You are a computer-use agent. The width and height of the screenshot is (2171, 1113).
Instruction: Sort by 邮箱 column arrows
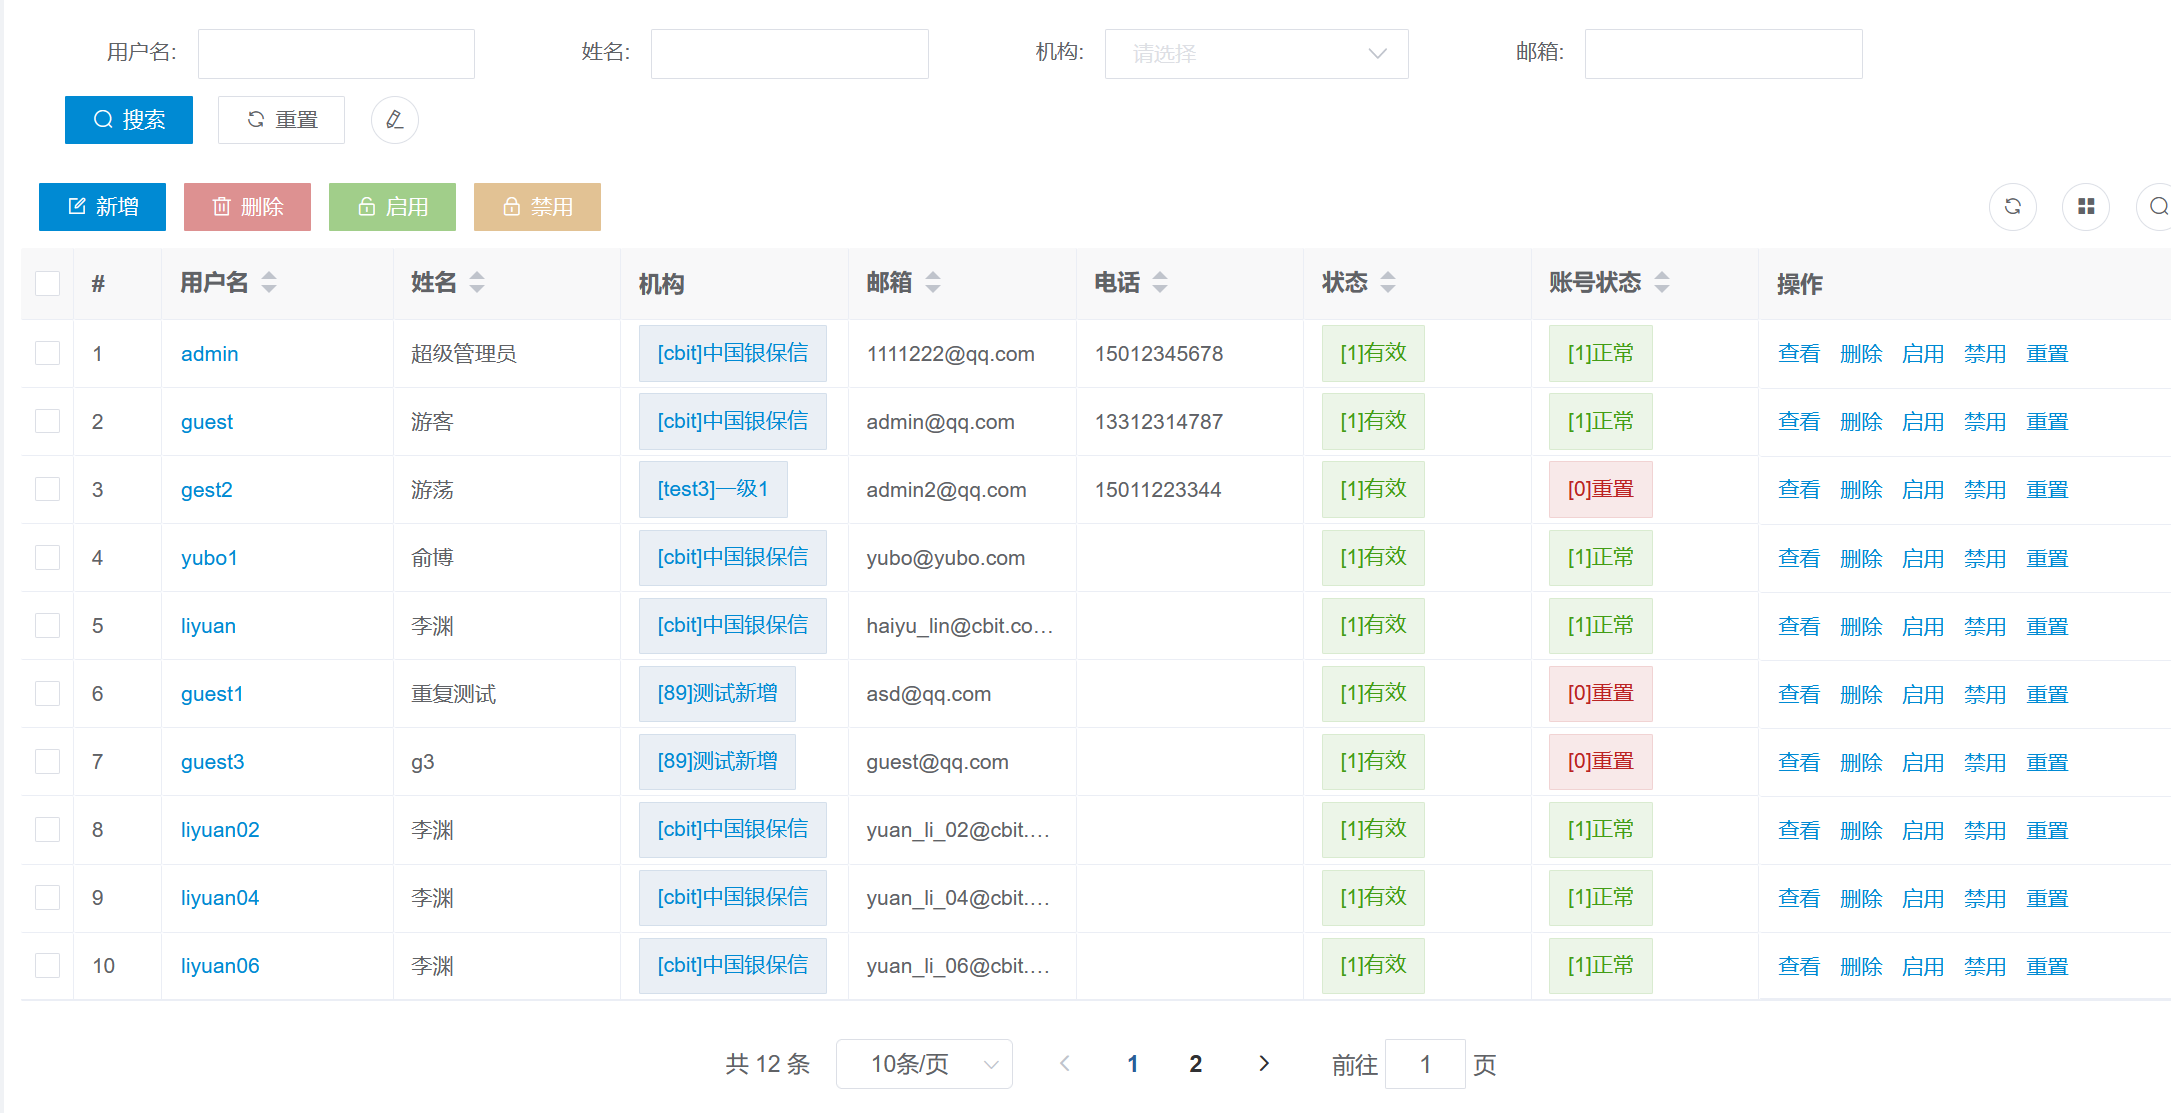tap(933, 283)
